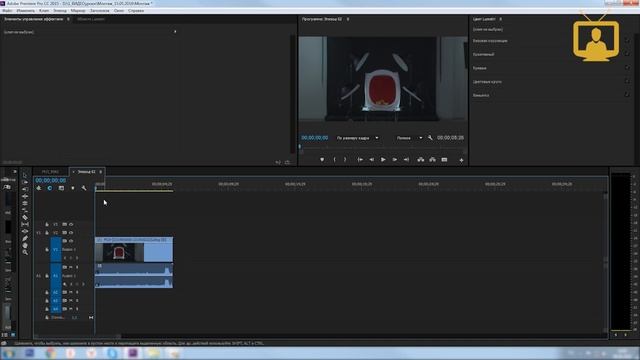The image size is (640, 360).
Task: Toggle Креативный checkbox in Lumetri
Action: (627, 54)
